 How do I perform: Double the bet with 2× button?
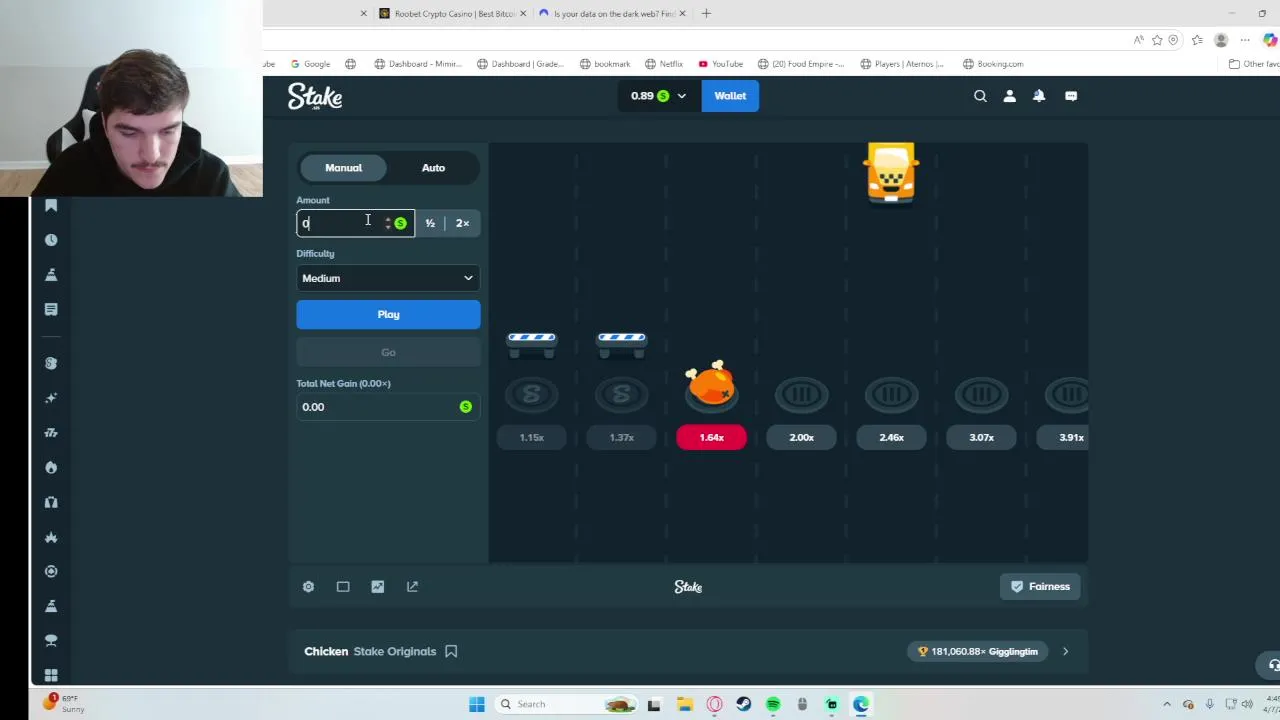coord(462,223)
